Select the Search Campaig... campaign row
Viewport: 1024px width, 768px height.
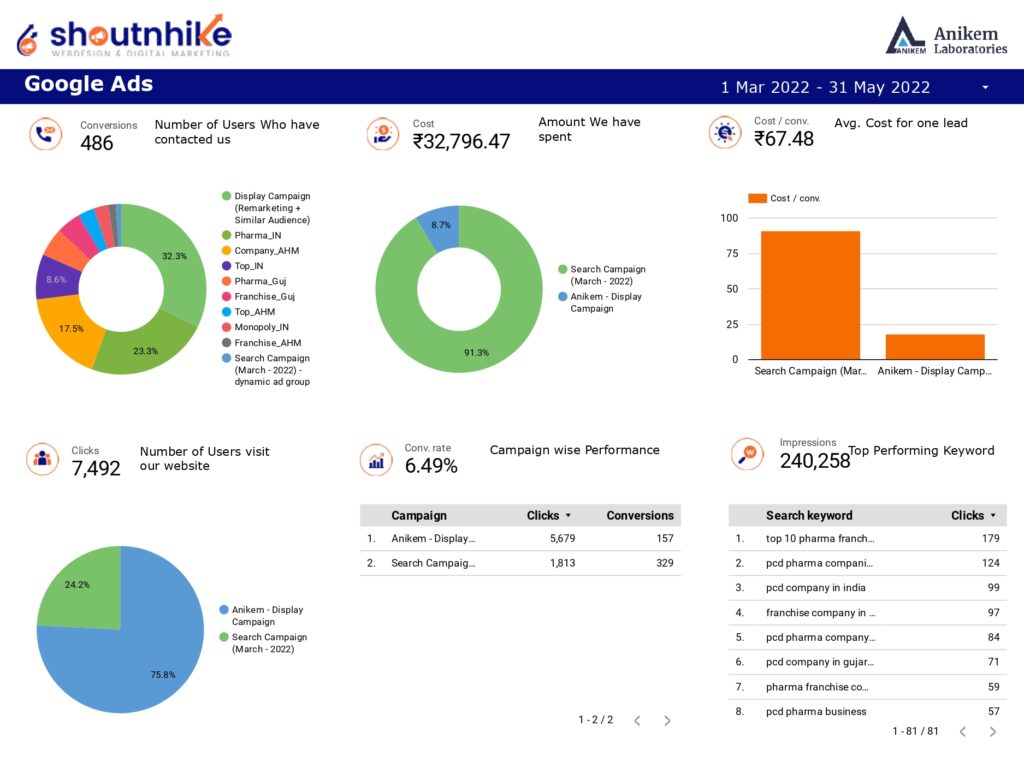coord(520,563)
